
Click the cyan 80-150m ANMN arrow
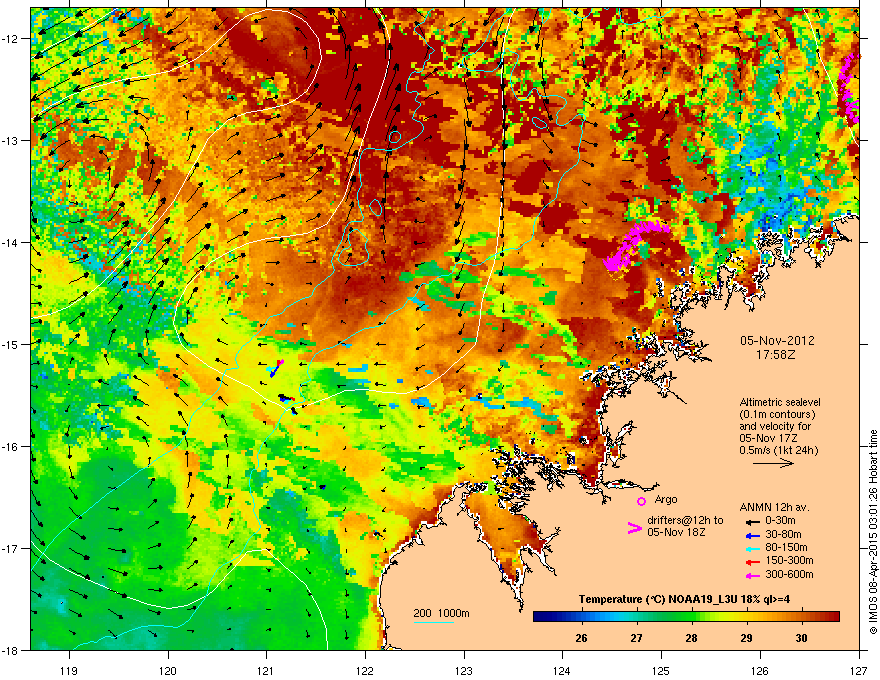click(751, 548)
